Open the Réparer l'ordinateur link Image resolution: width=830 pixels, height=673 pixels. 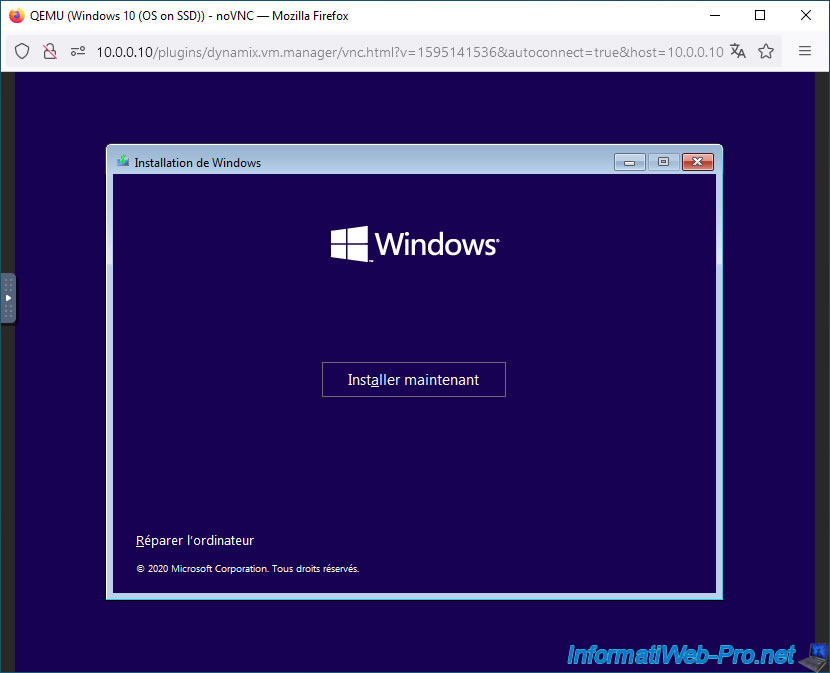[195, 541]
